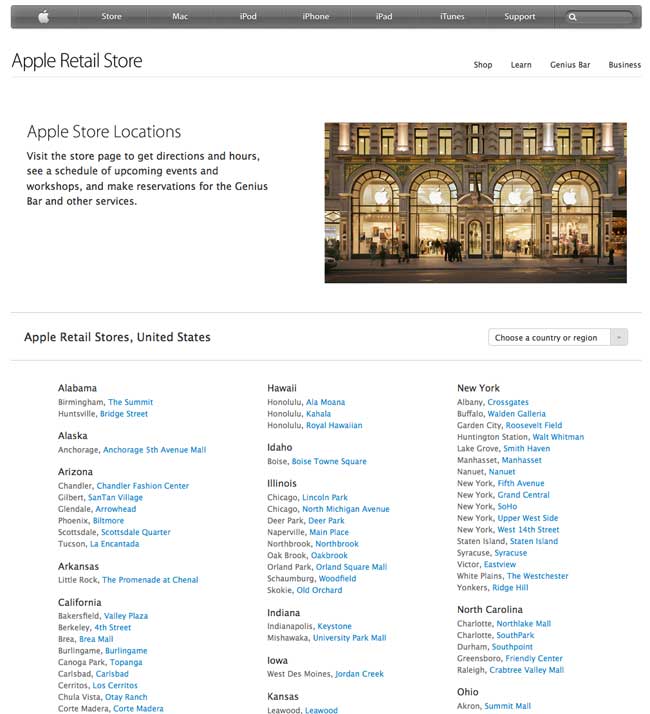Open Ala Moana store in Honolulu
Image resolution: width=650 pixels, height=714 pixels.
point(325,402)
